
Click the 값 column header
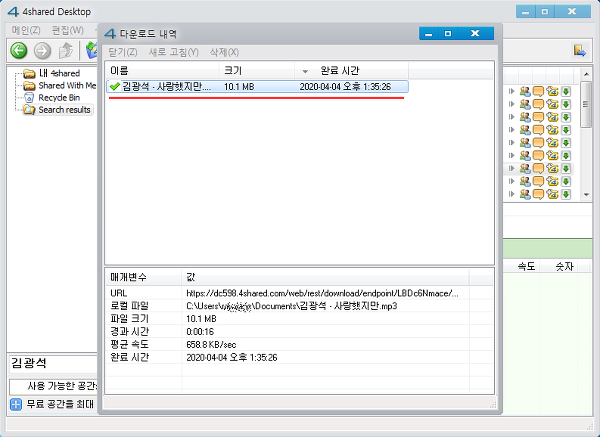coord(326,277)
